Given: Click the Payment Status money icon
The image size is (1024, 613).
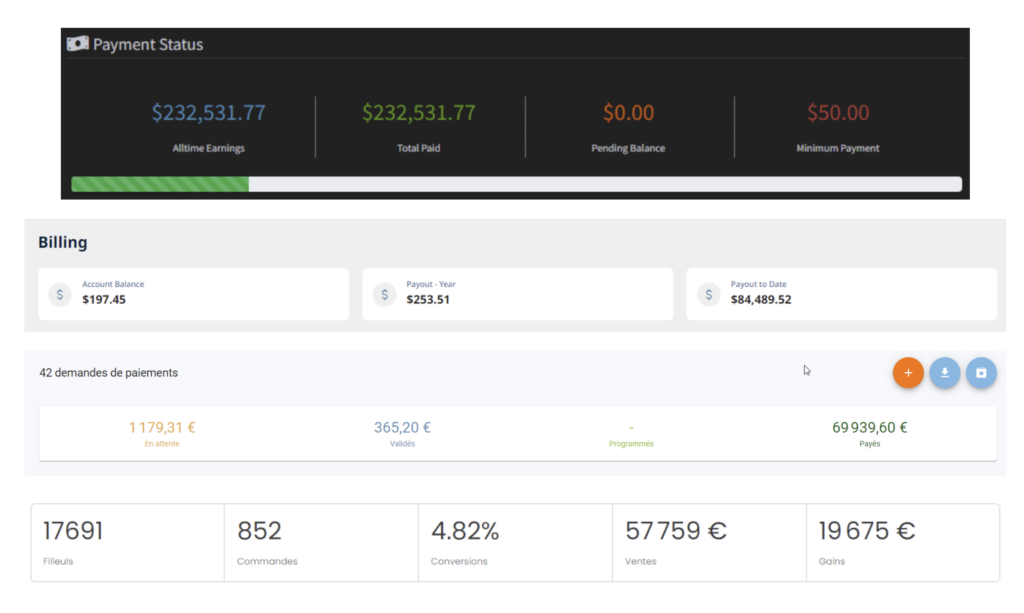Looking at the screenshot, I should coord(78,44).
